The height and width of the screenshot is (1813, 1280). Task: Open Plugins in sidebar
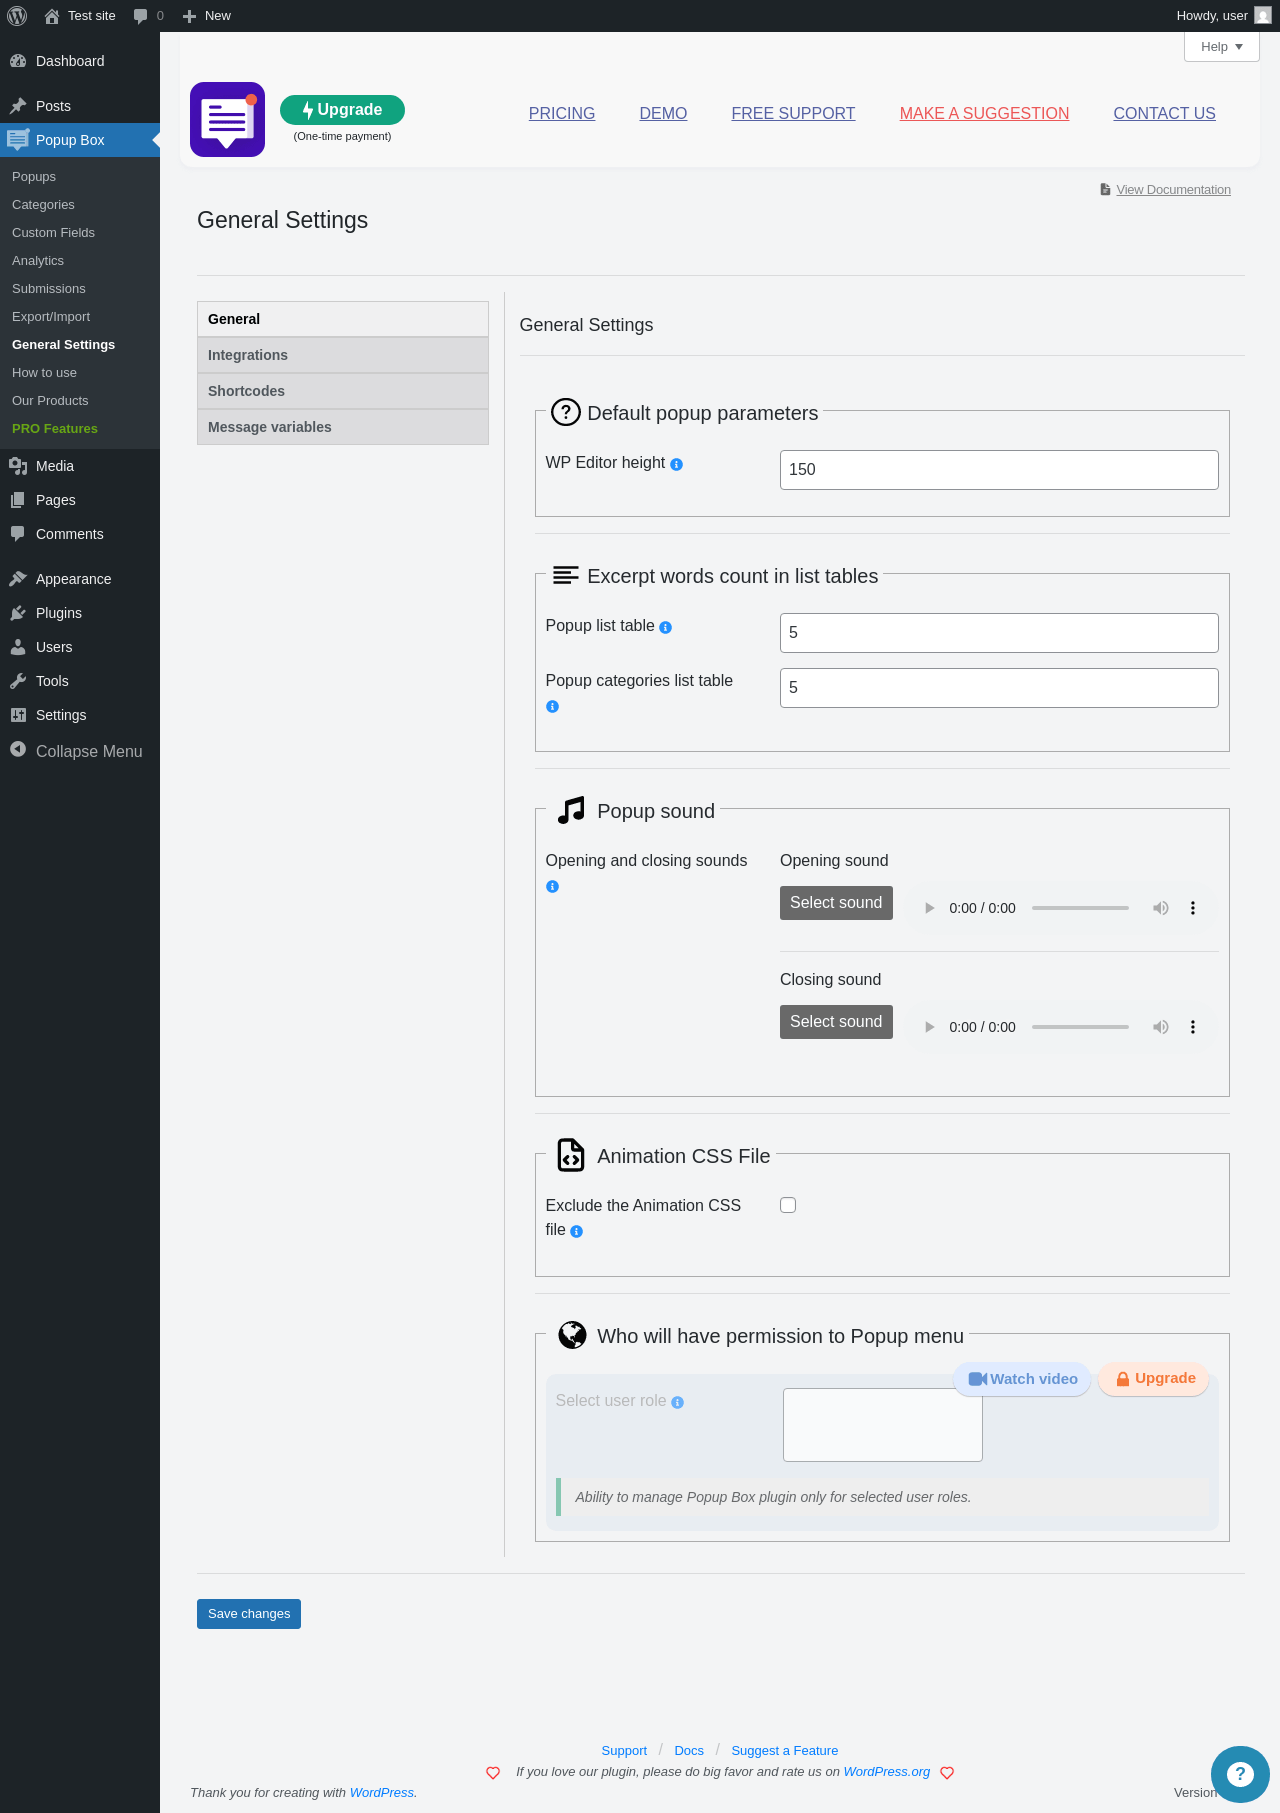click(80, 613)
